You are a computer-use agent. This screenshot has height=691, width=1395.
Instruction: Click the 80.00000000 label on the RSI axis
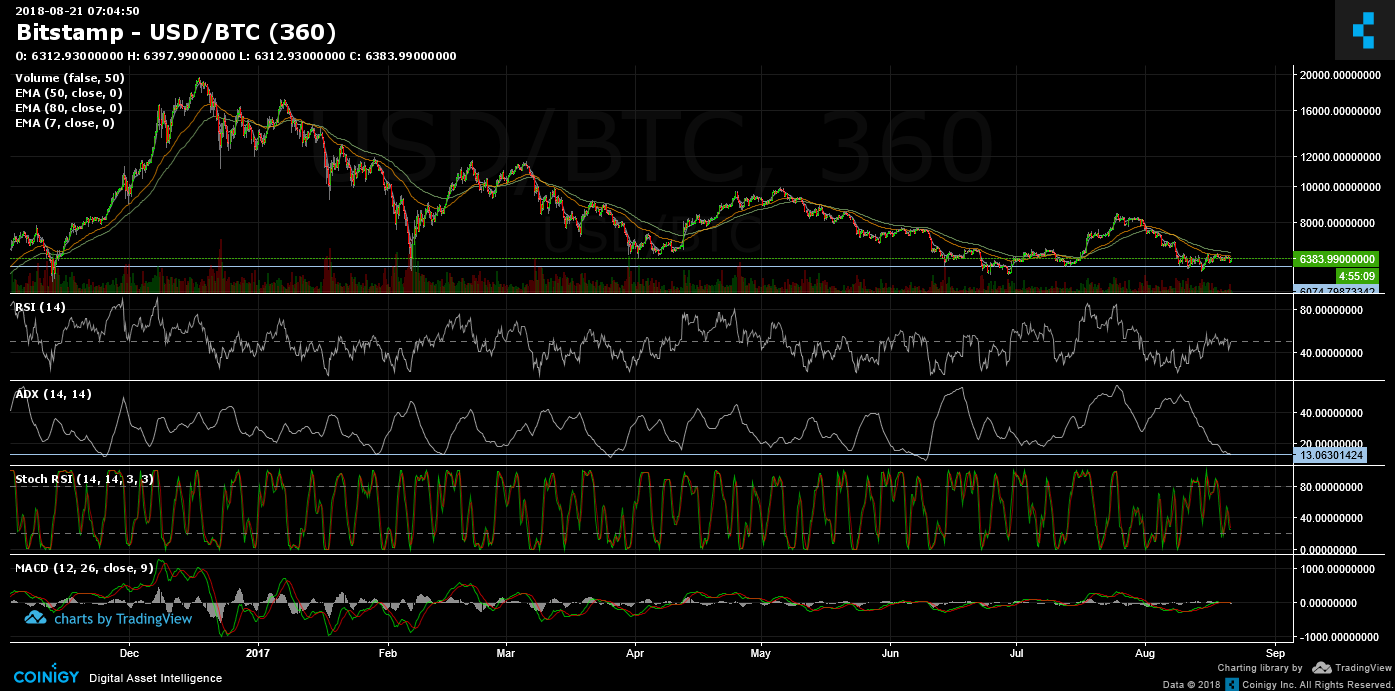pyautogui.click(x=1331, y=311)
